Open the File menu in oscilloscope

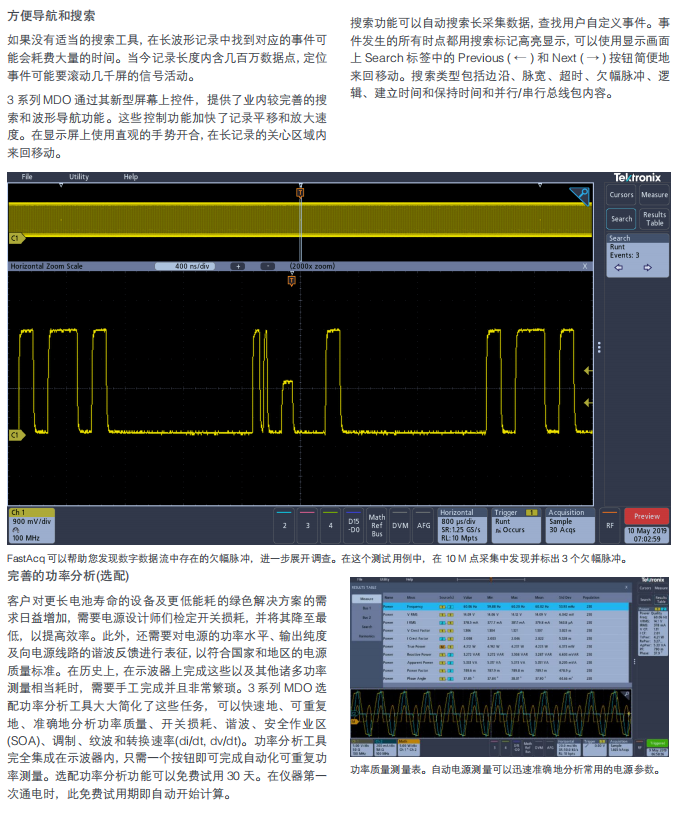(27, 177)
